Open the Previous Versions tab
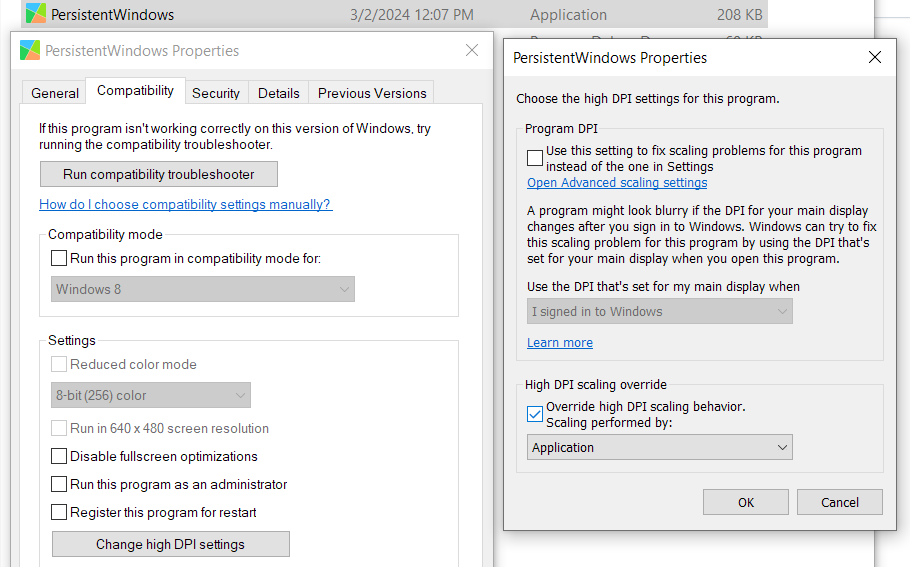 coord(372,93)
